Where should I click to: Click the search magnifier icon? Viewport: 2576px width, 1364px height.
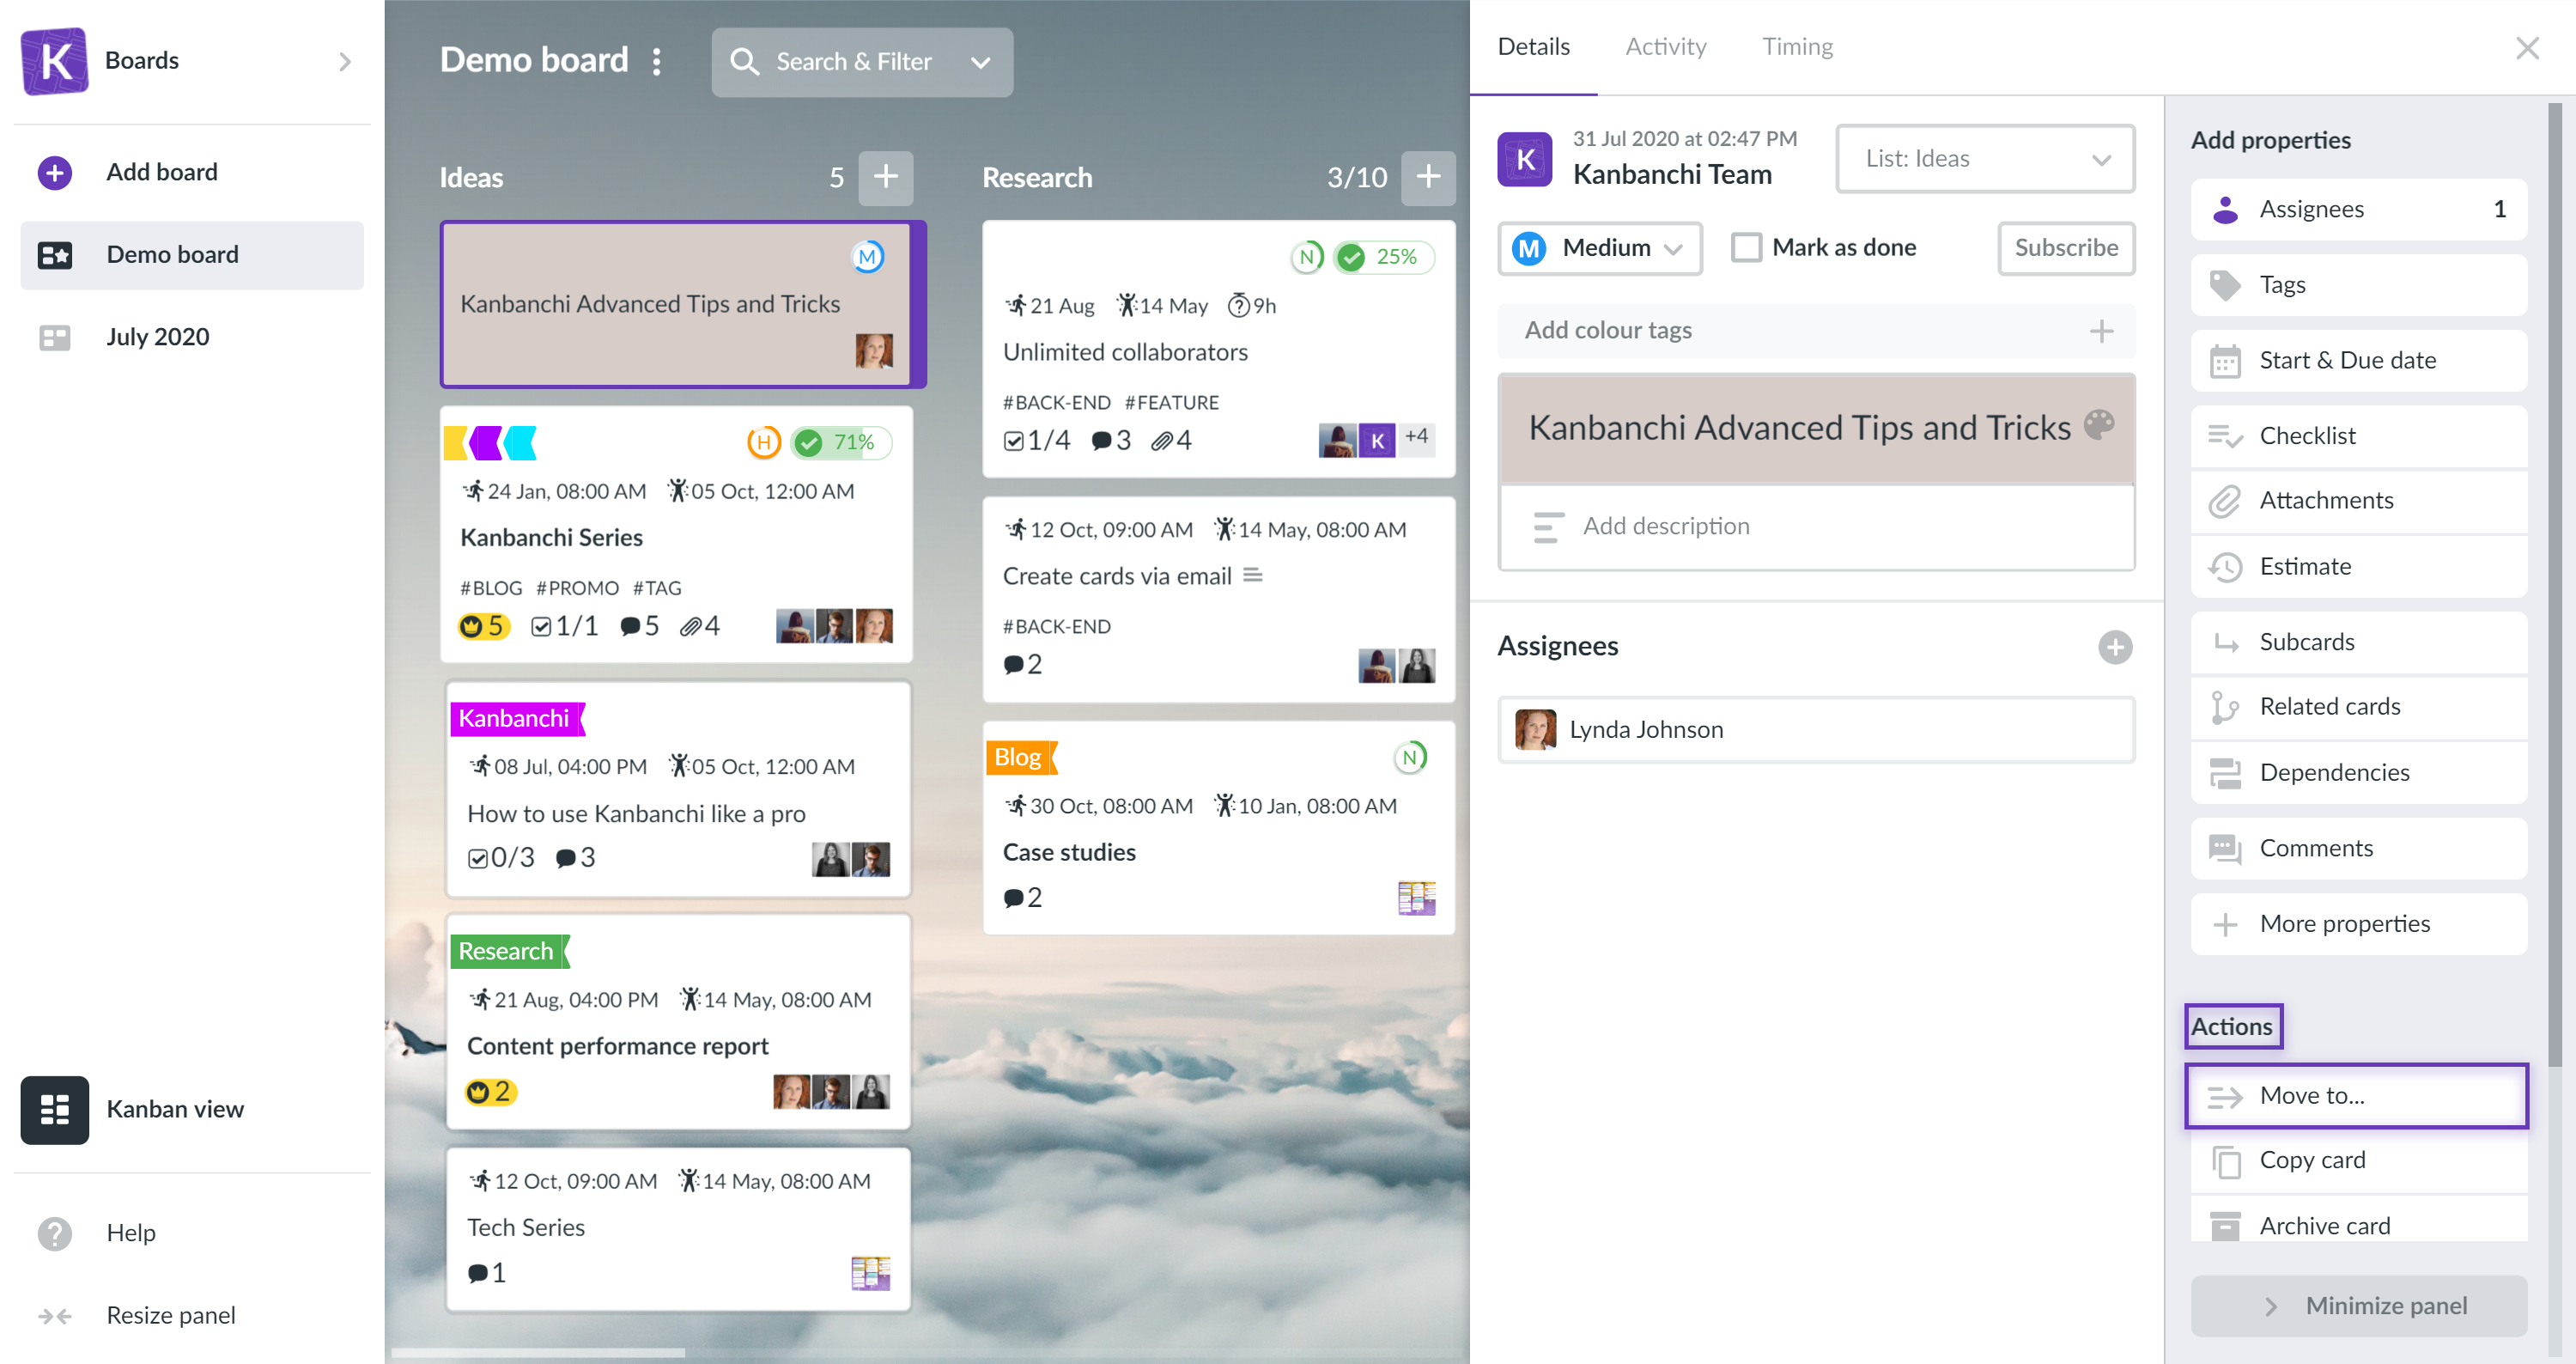pyautogui.click(x=744, y=62)
